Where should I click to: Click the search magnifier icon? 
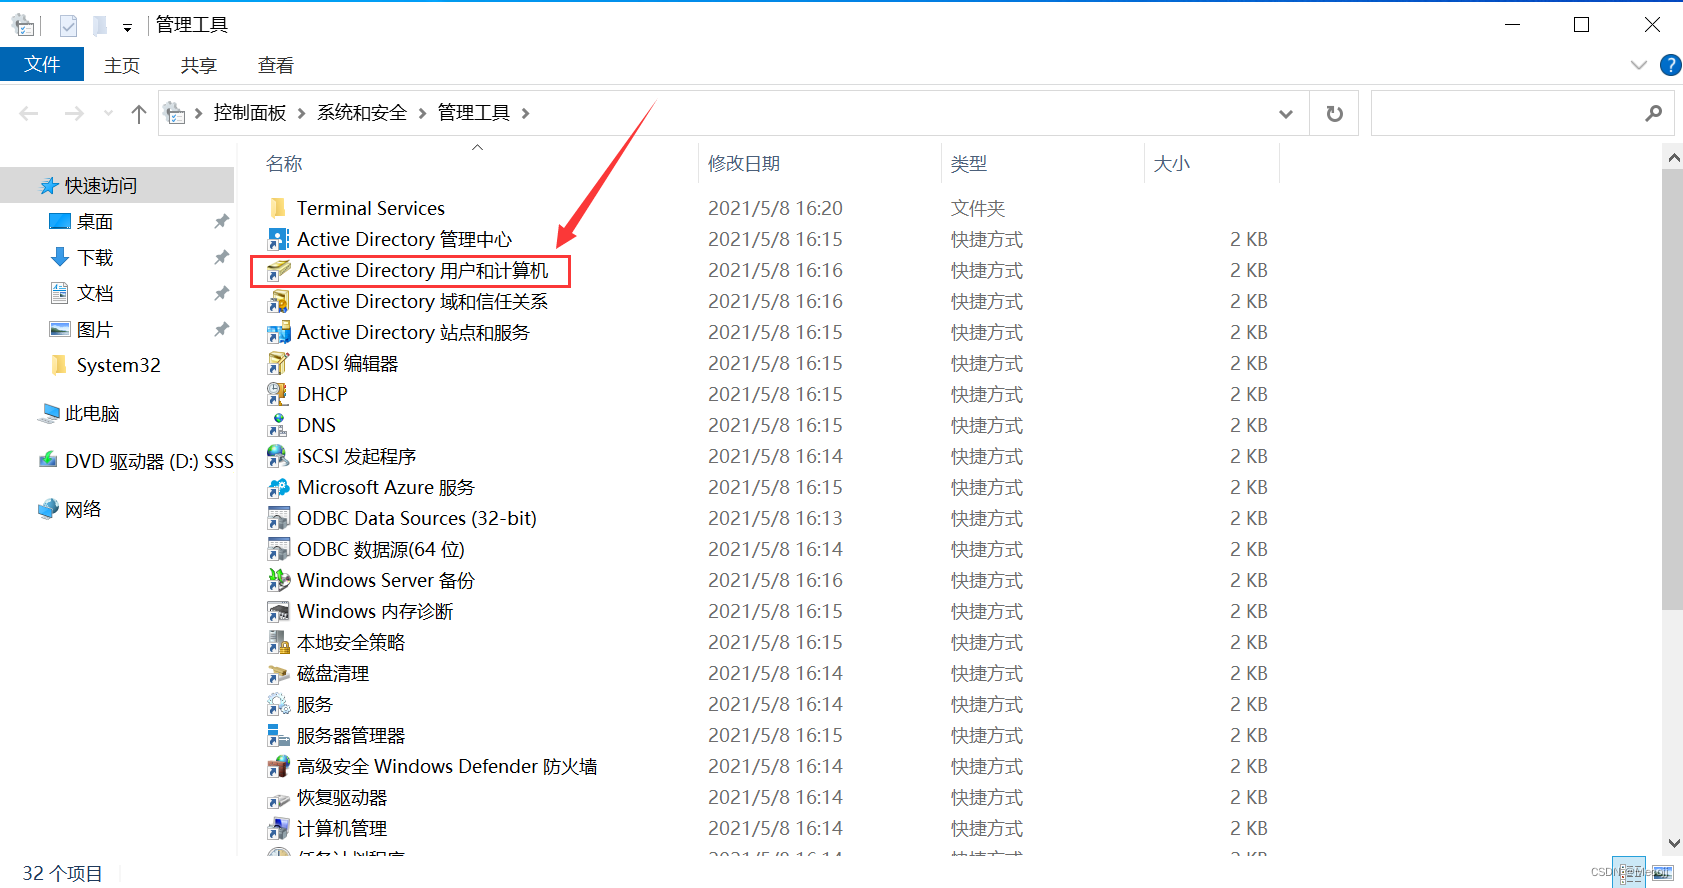click(1653, 113)
